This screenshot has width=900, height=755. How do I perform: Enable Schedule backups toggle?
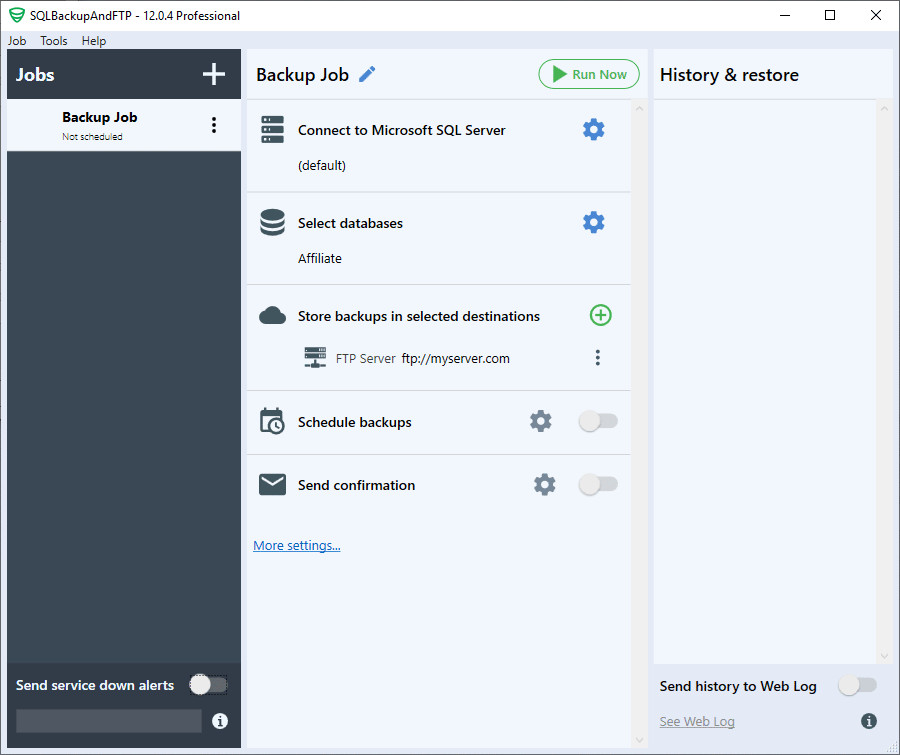(598, 421)
